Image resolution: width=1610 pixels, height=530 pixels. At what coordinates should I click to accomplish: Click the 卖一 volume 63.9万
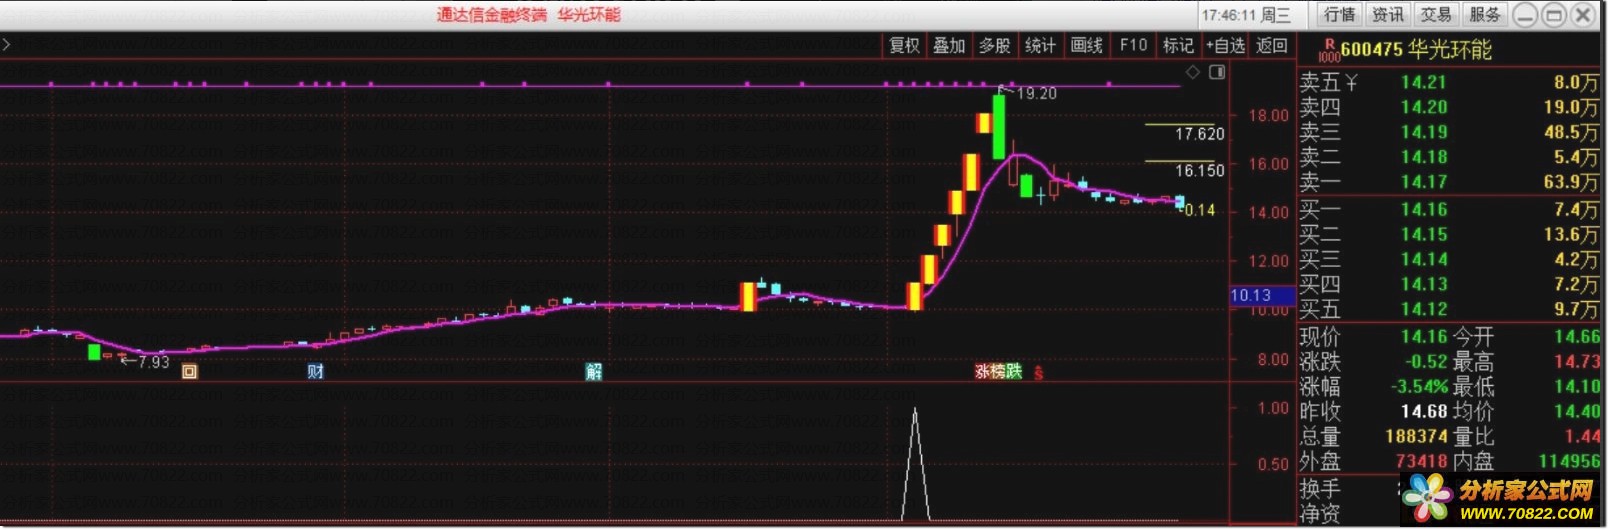1571,182
